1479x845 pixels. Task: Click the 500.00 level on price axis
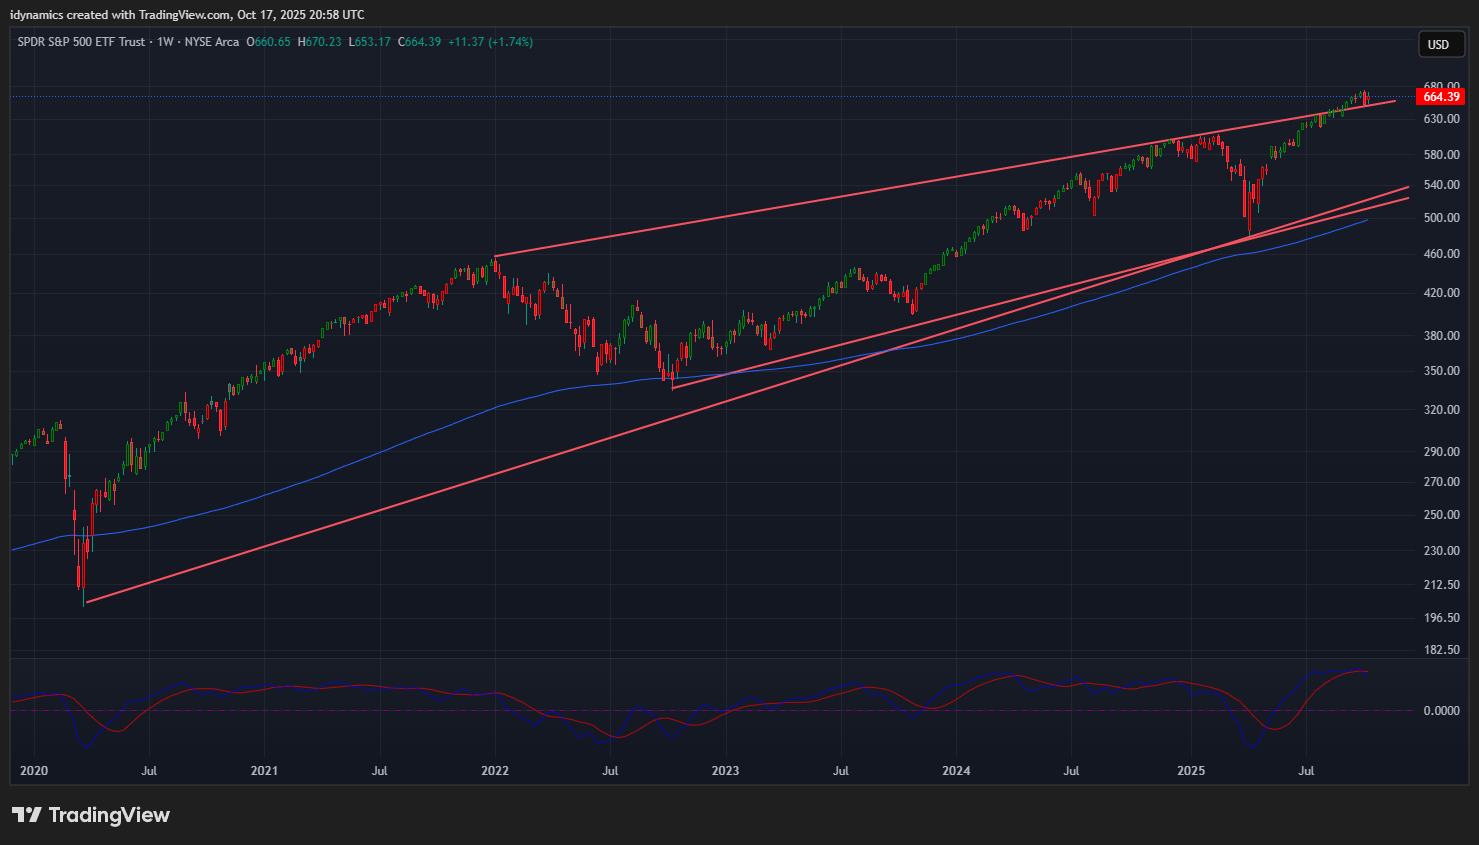pyautogui.click(x=1441, y=218)
